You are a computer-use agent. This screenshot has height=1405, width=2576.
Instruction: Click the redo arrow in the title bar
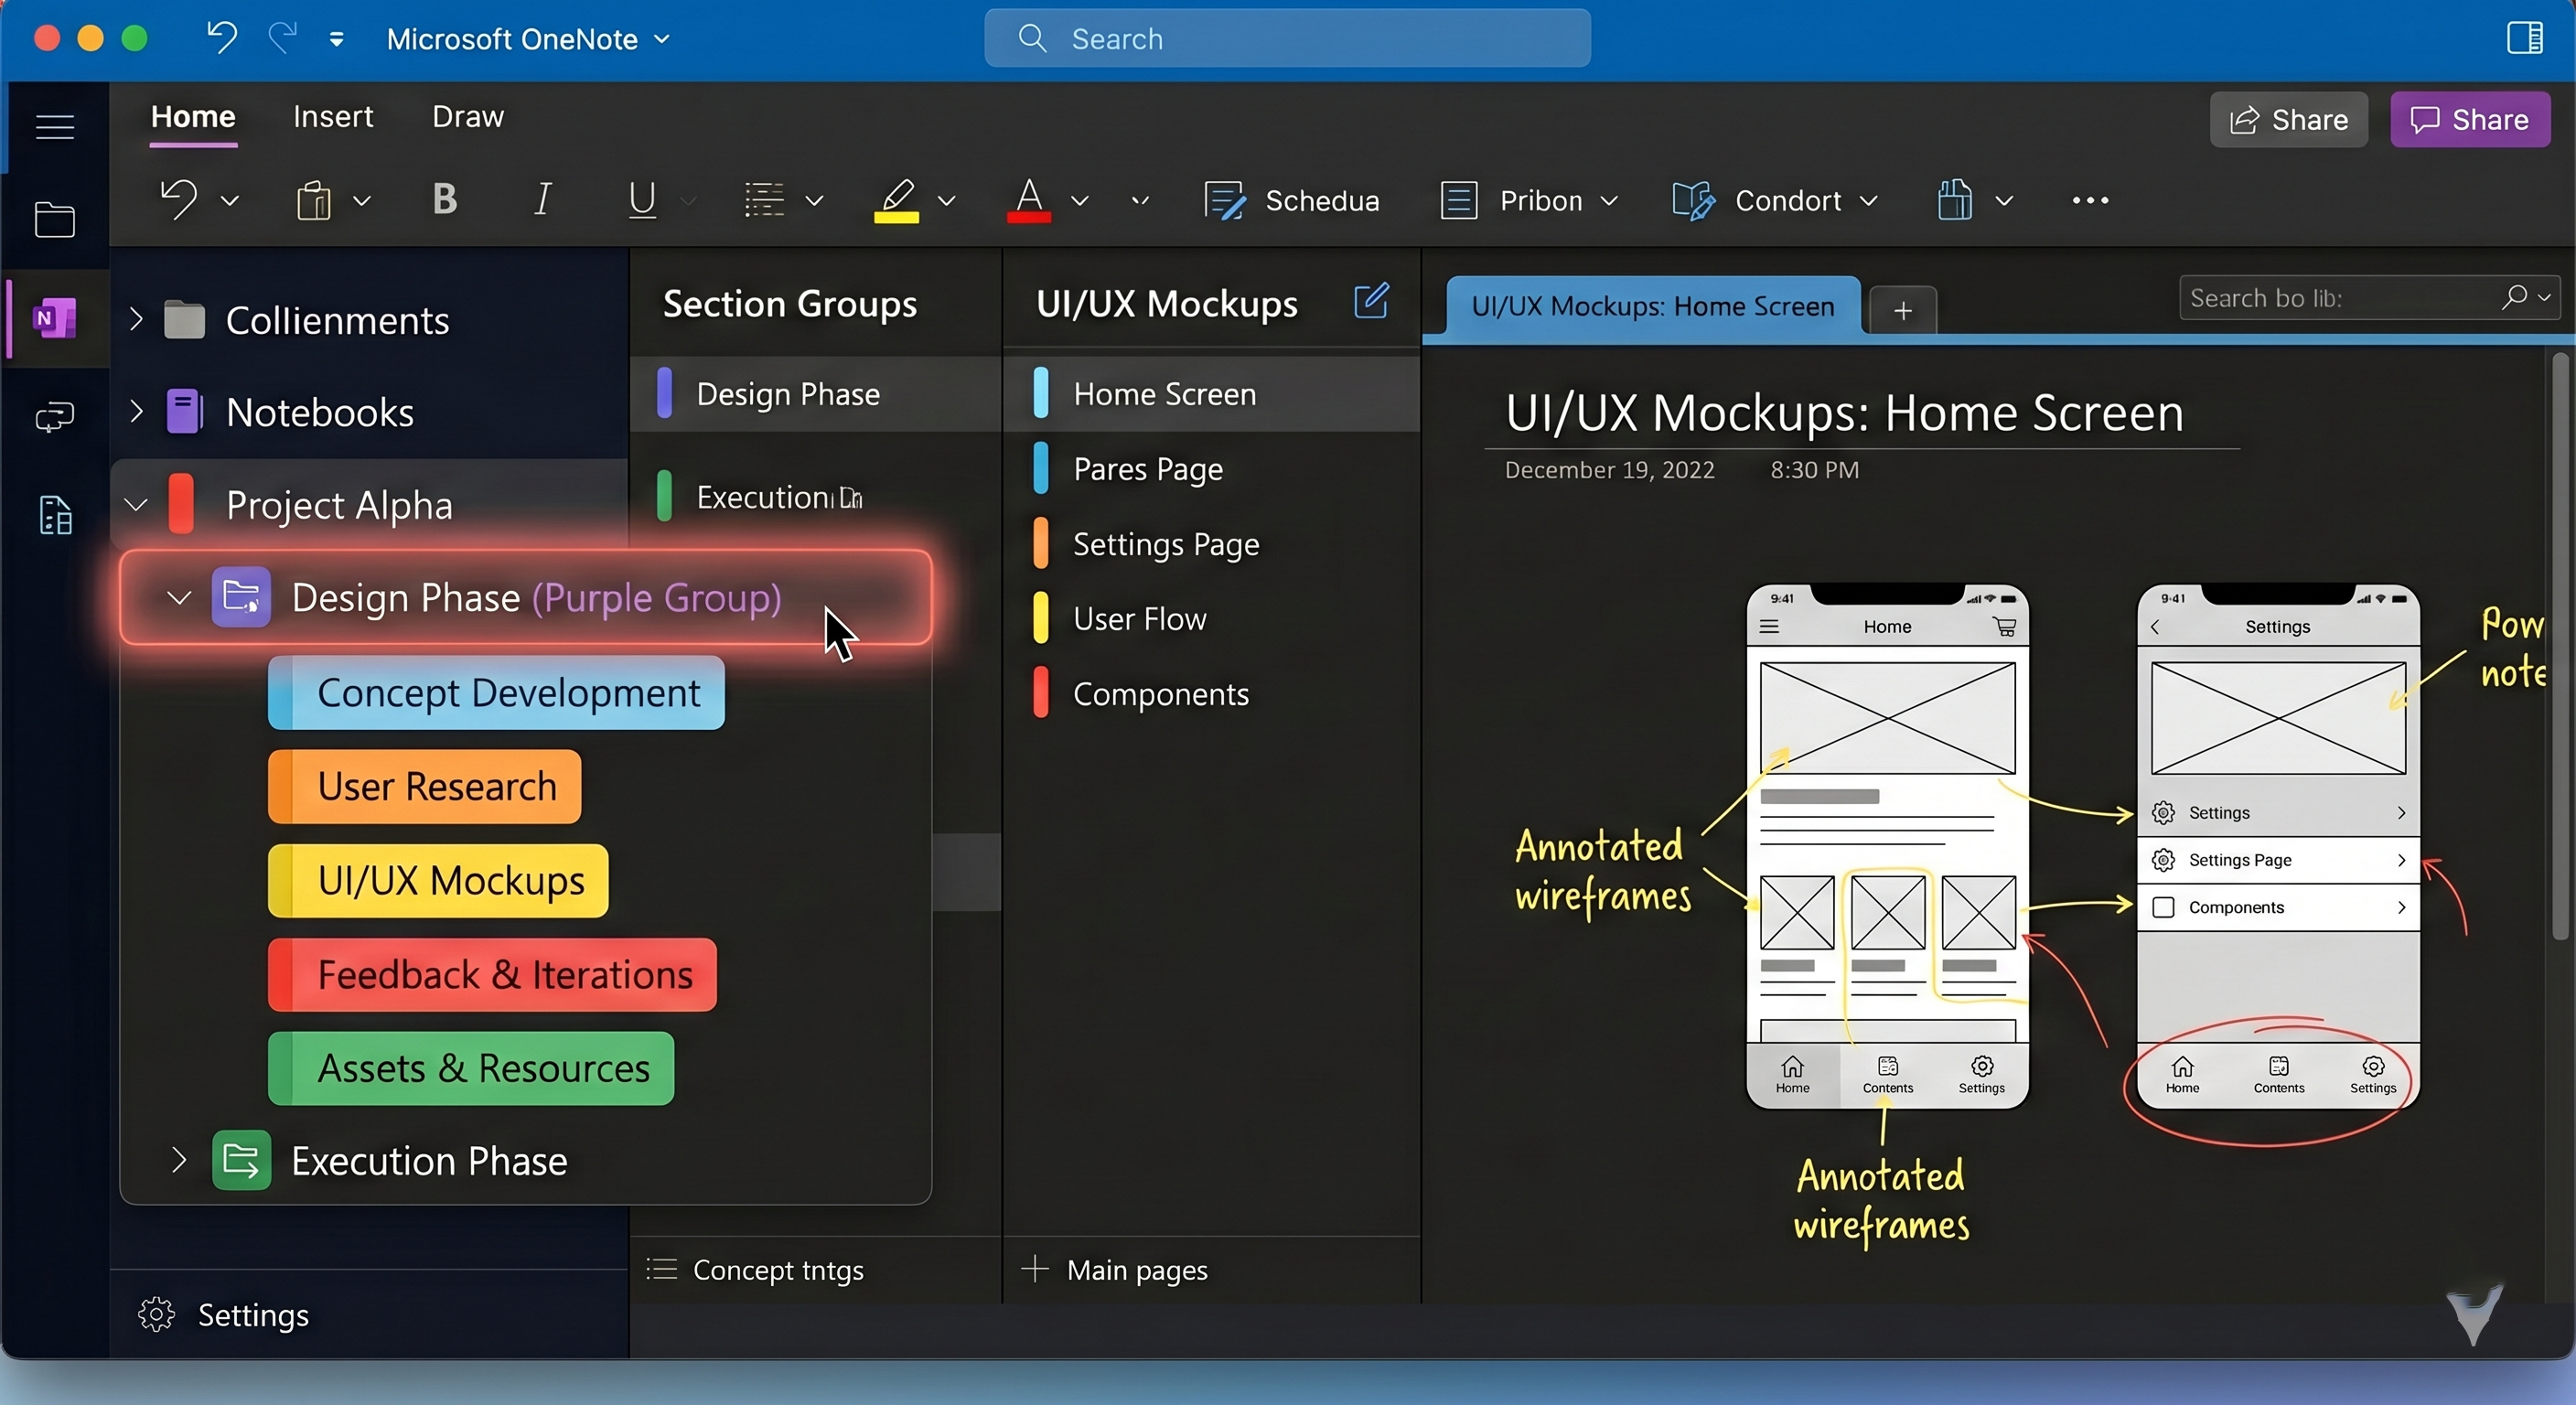[x=283, y=38]
